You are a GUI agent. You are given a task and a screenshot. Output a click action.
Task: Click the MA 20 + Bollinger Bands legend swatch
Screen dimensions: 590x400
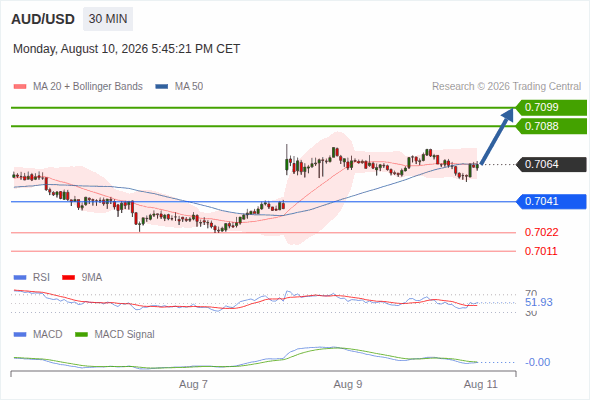tap(20, 87)
